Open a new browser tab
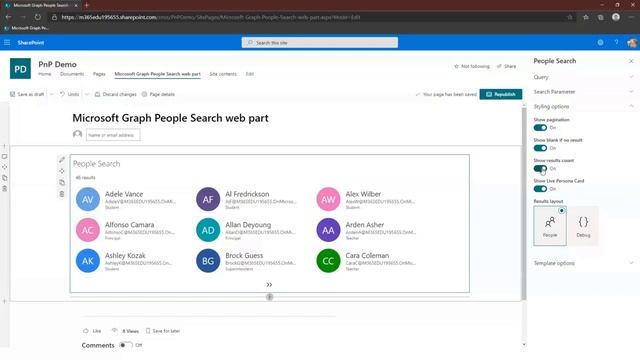This screenshot has height=360, width=640. coord(87,5)
